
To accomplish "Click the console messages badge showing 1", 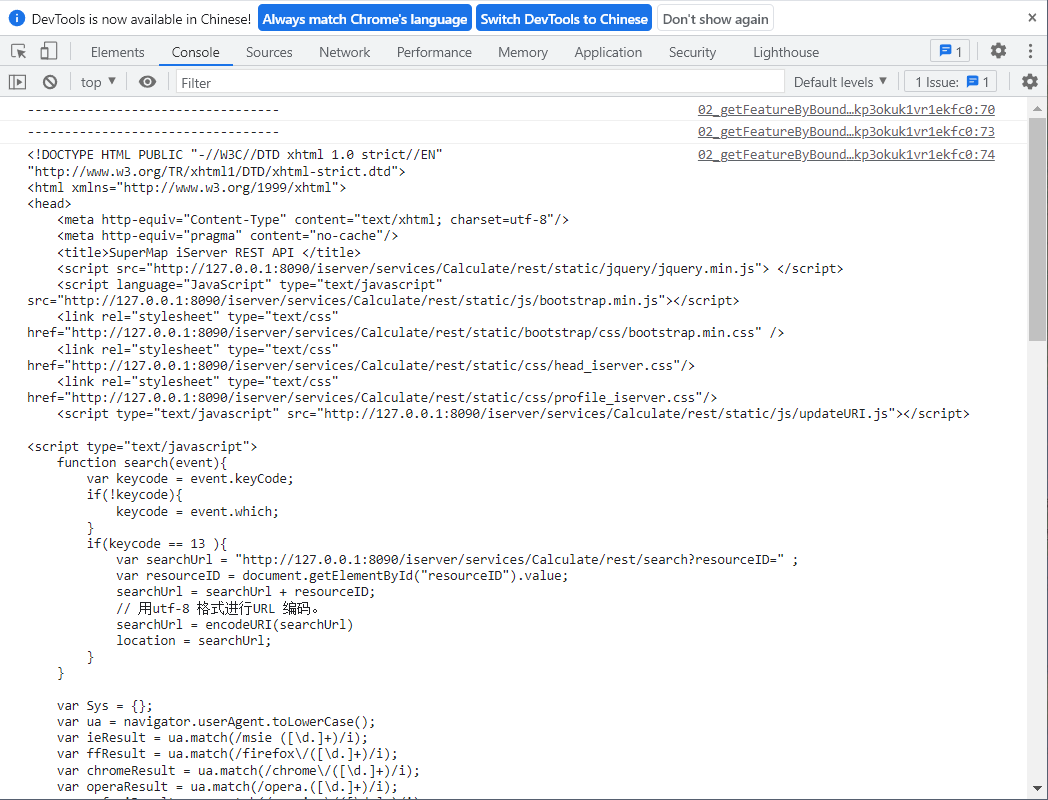I will (x=950, y=51).
